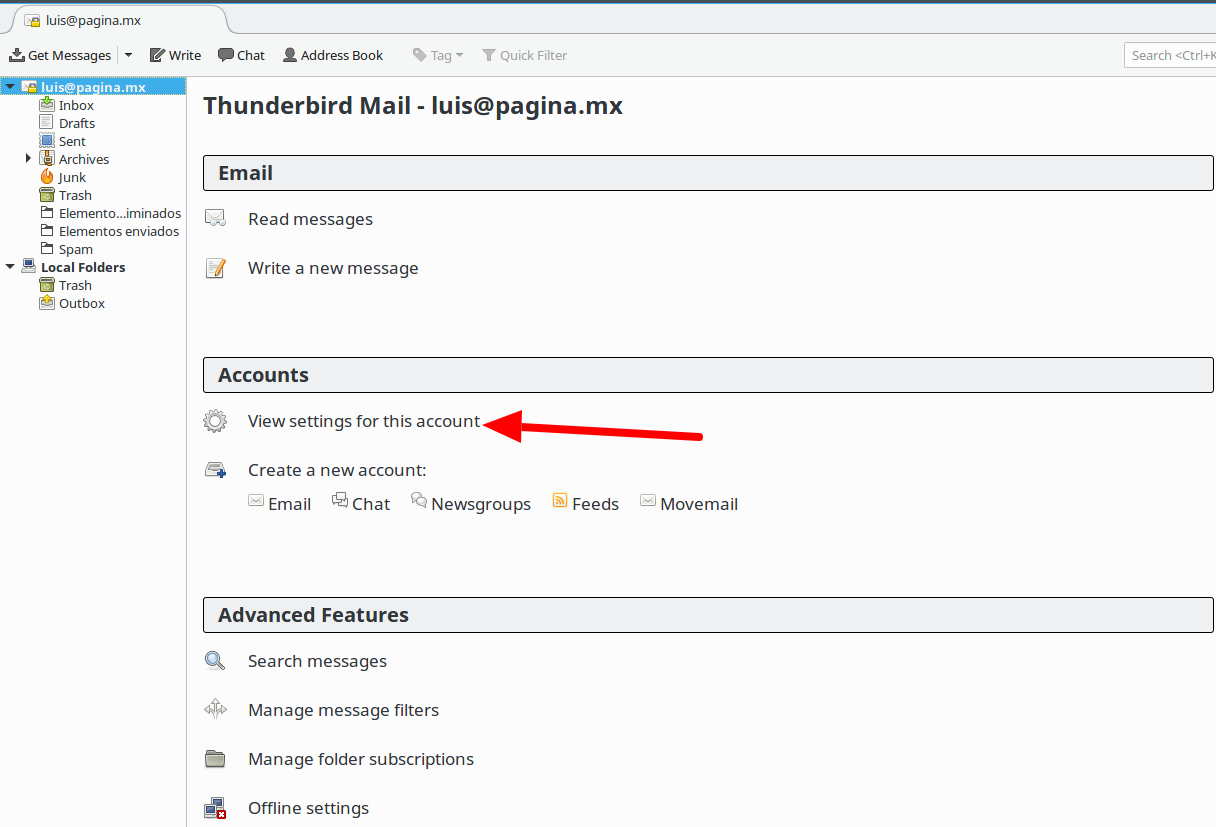The height and width of the screenshot is (827, 1216).
Task: Select the Local Folders row
Action: [93, 267]
